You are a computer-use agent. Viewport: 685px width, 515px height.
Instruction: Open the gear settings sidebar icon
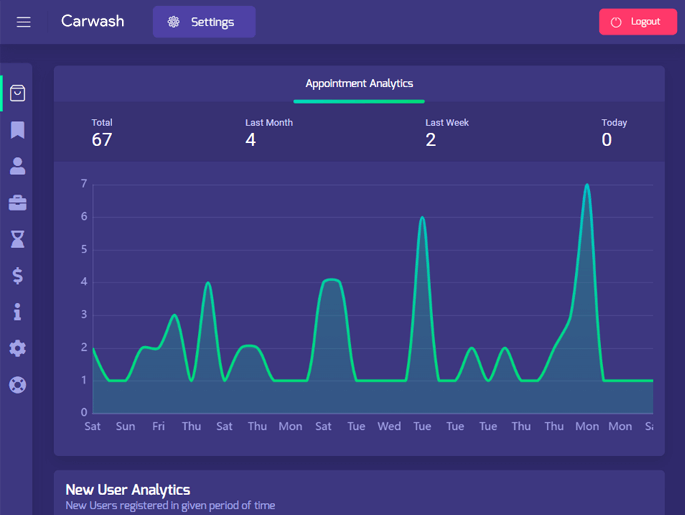[x=17, y=349]
